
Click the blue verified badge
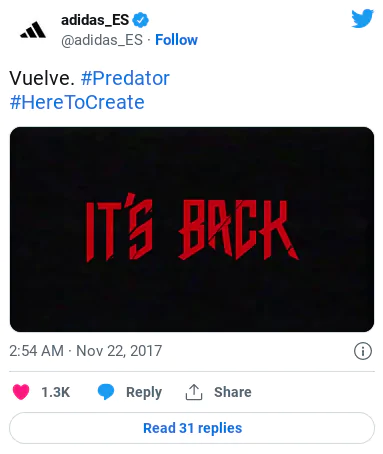pos(140,20)
